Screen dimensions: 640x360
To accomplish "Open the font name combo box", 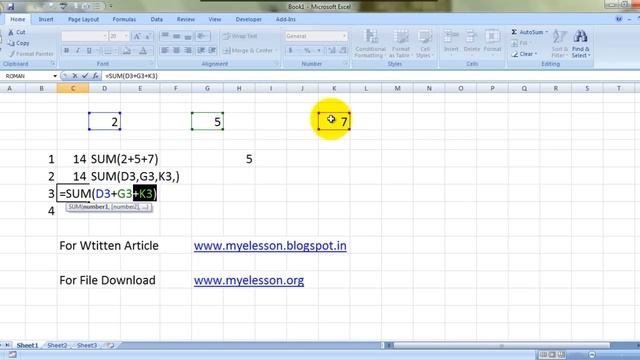I will click(x=84, y=36).
